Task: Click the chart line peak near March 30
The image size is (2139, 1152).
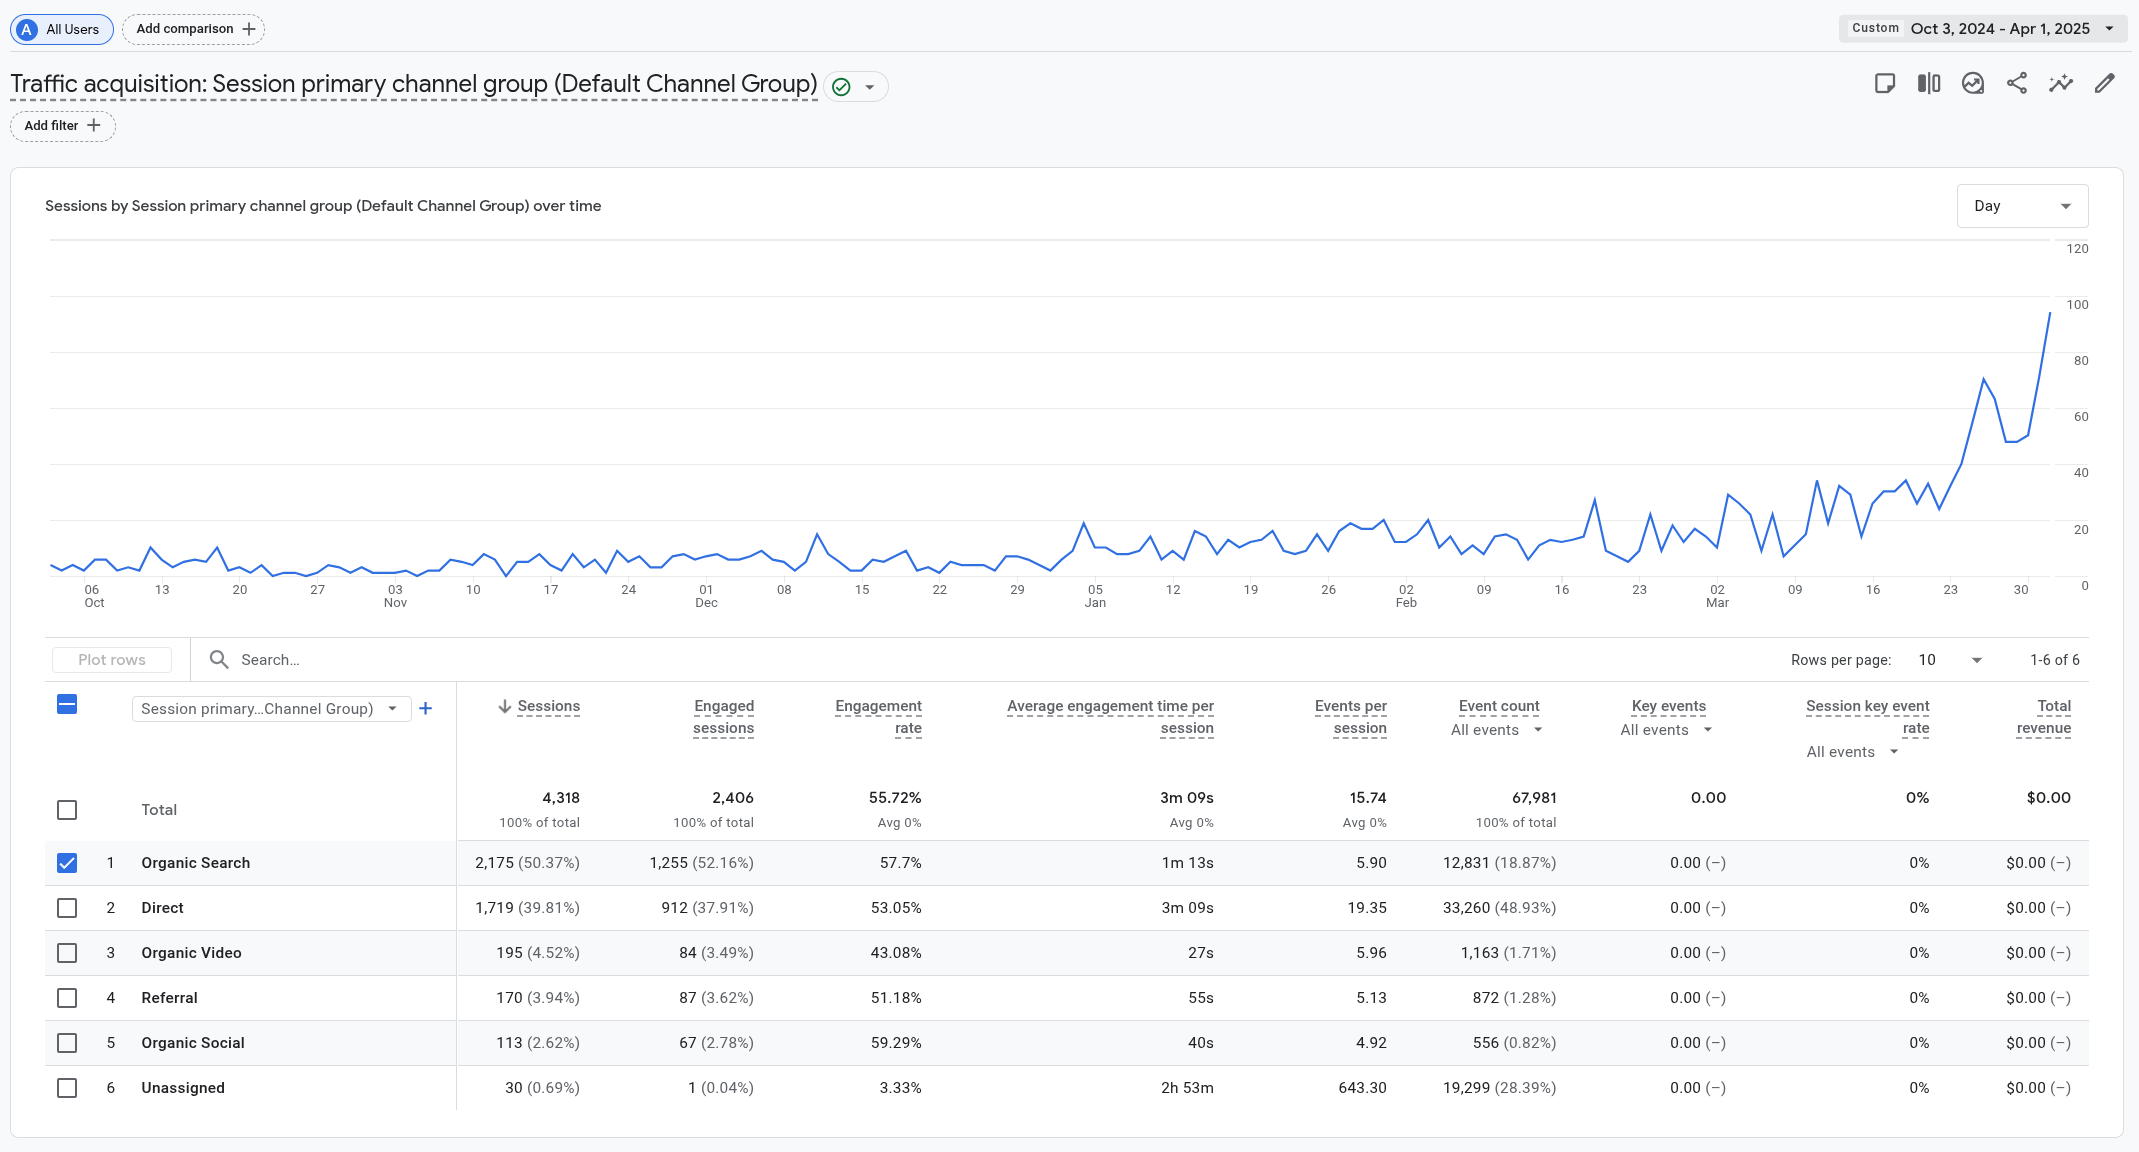Action: click(2050, 313)
